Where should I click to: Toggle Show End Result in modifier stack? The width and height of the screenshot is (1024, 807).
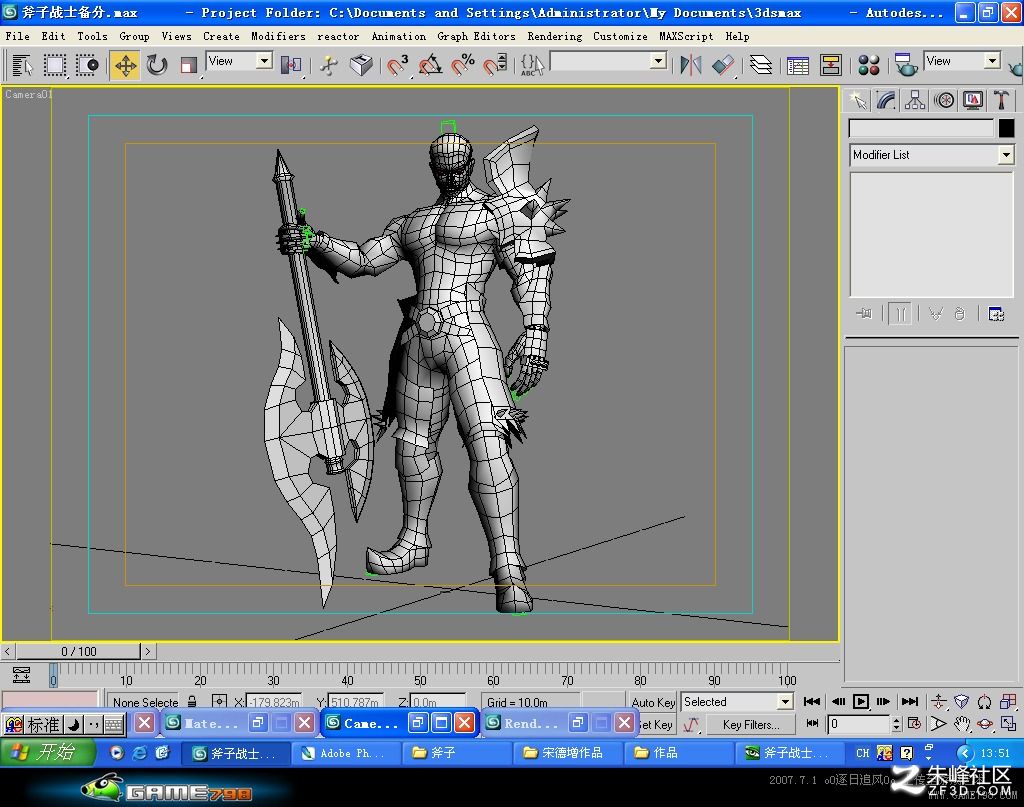pos(900,314)
